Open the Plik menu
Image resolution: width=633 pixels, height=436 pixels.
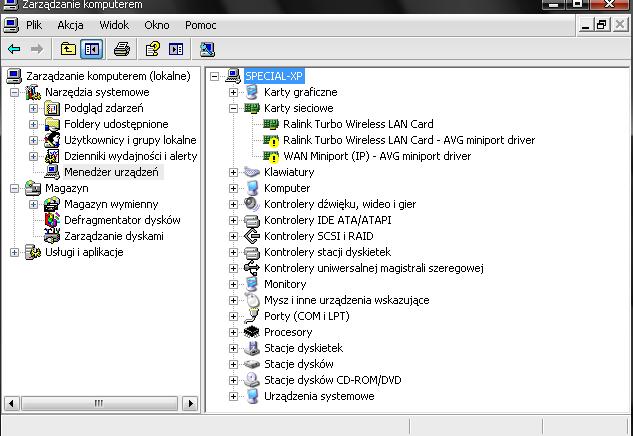click(34, 25)
